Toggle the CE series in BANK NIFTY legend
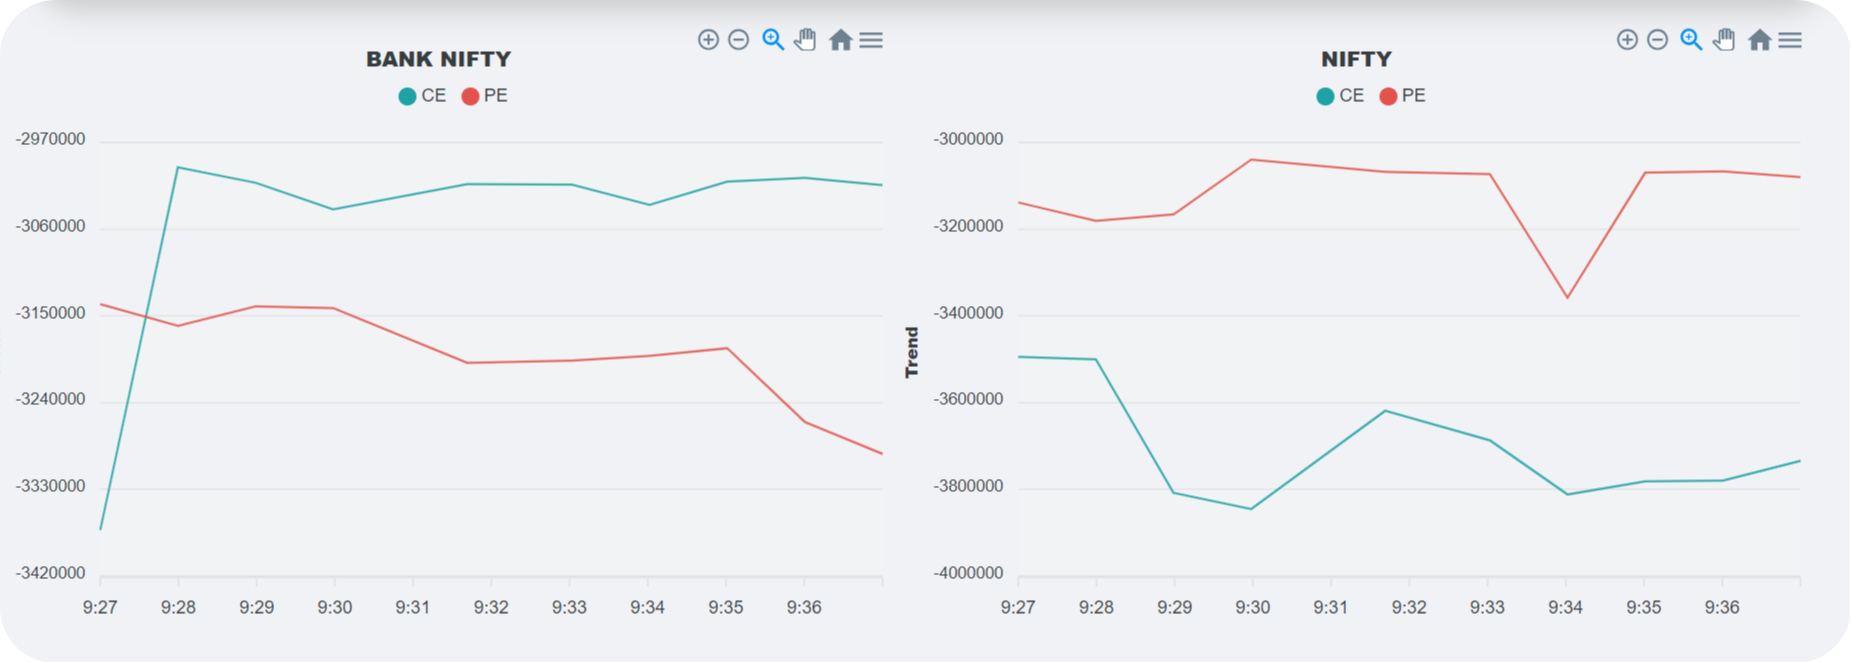Screen dimensions: 1851x663 click(422, 96)
